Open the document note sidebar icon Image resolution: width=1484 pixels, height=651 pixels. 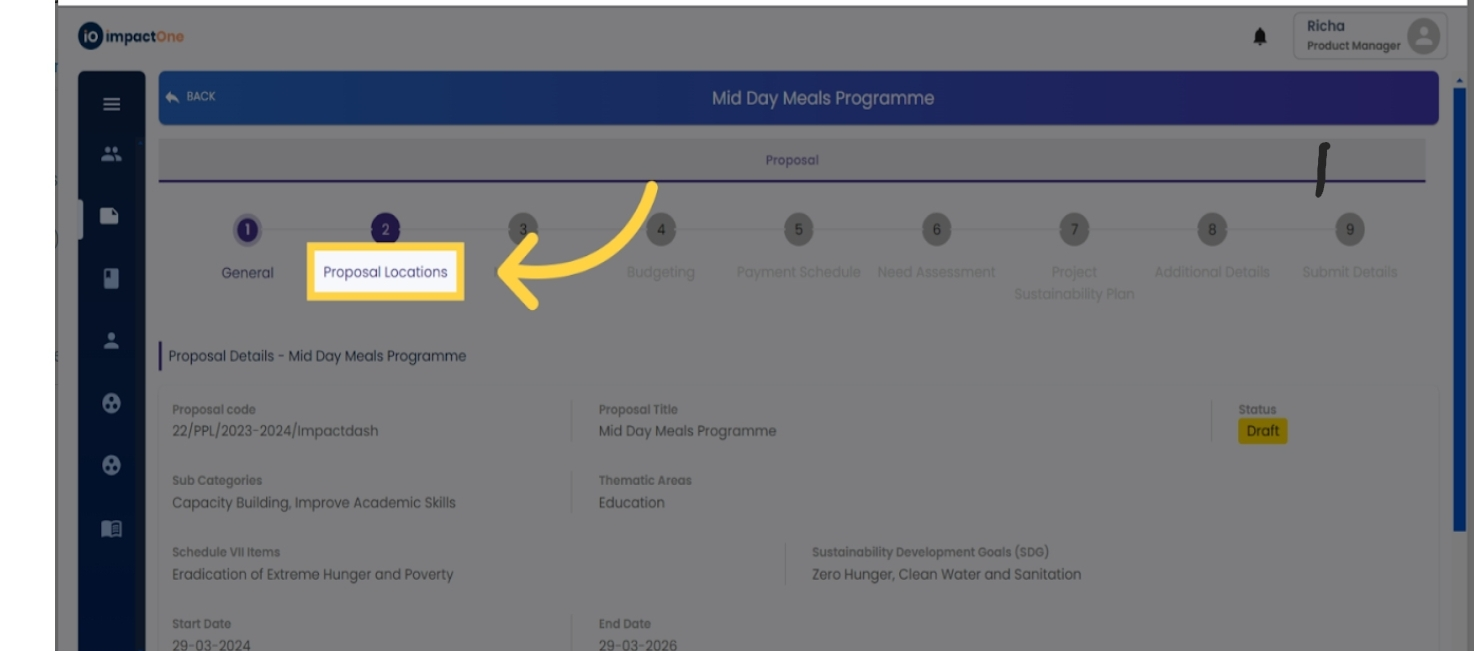(x=111, y=216)
